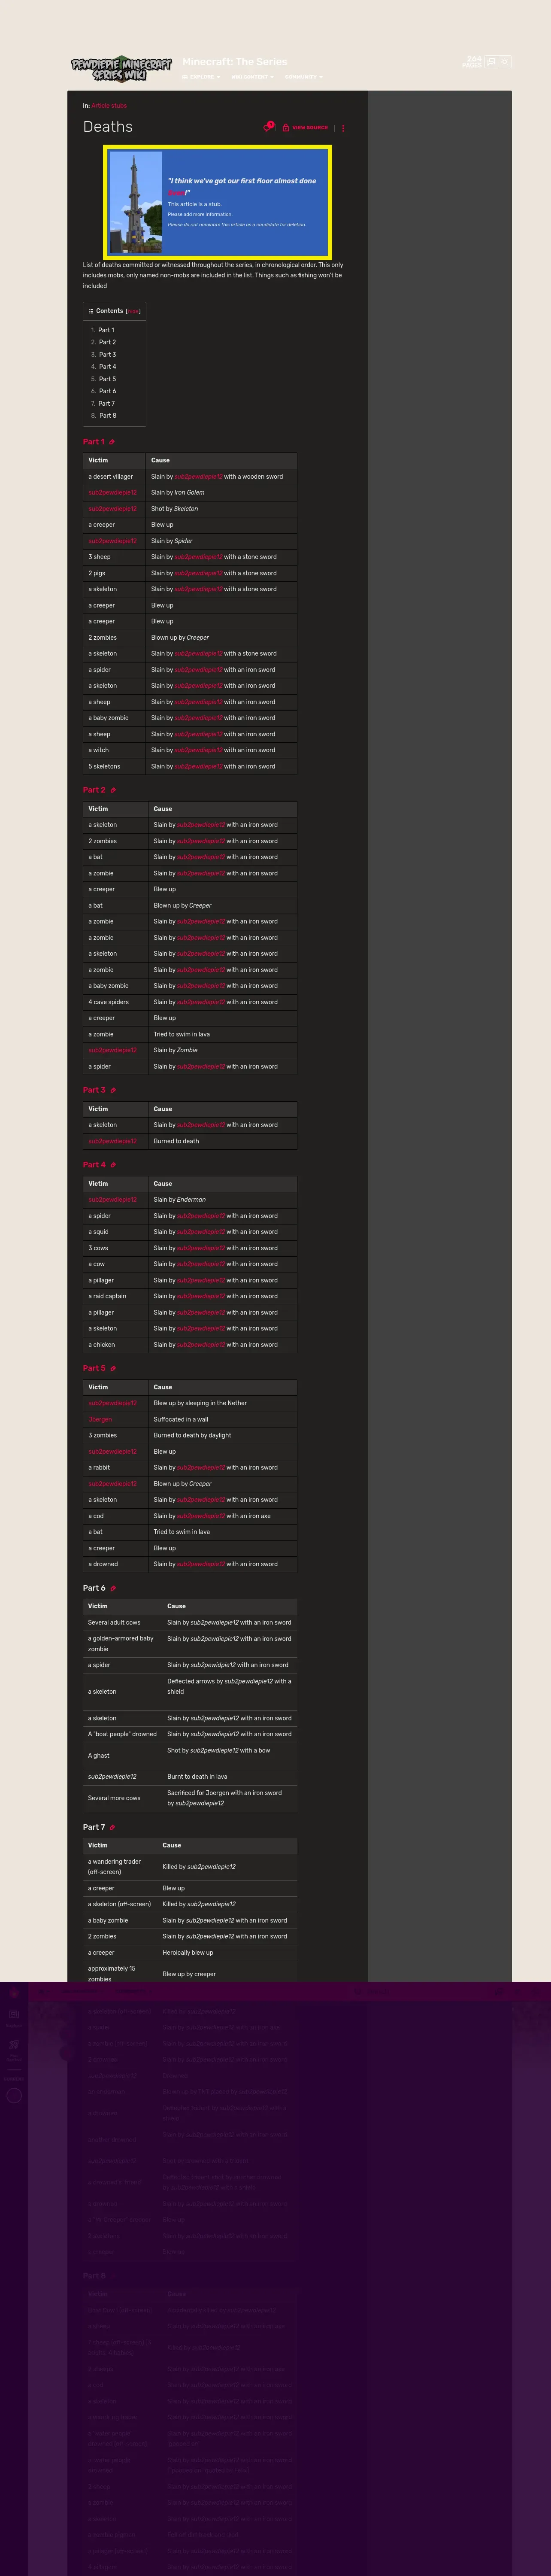
Task: Select the 'a golden-armored baby zombie' cell
Action: tap(122, 1644)
